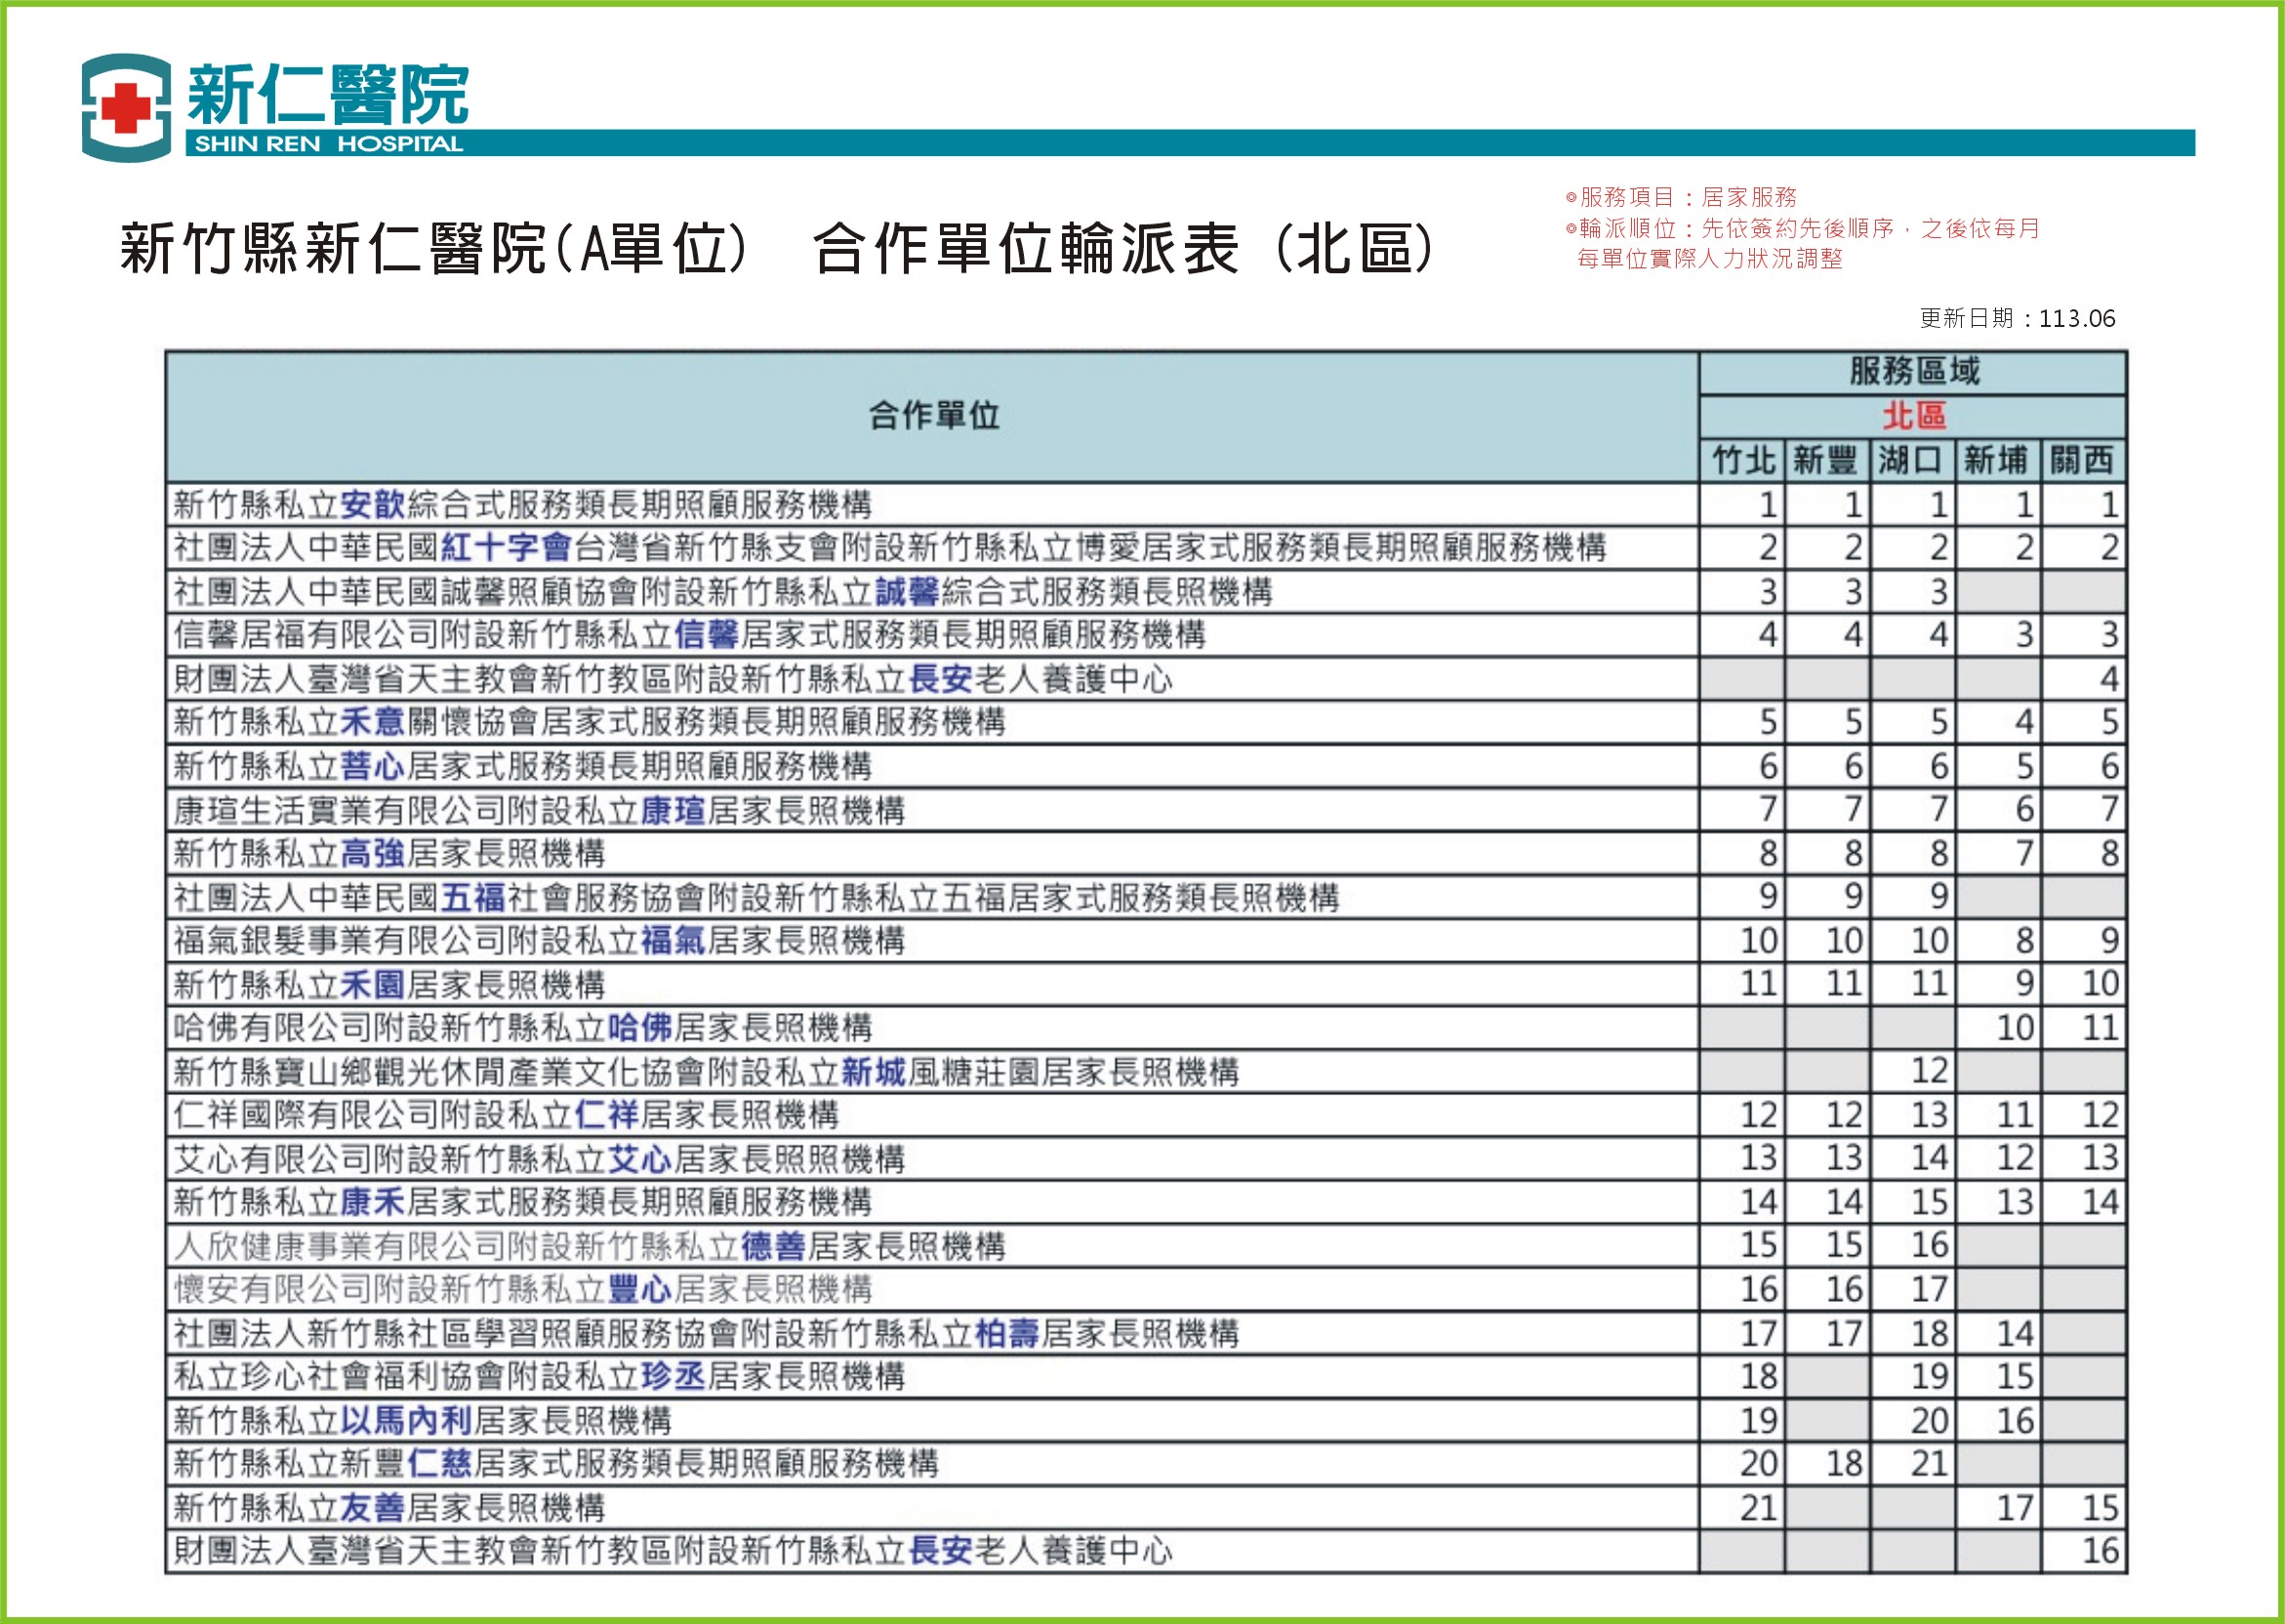Image resolution: width=2285 pixels, height=1624 pixels.
Task: Click 湖口 value 12 in 新城 row
Action: coord(1929,1071)
